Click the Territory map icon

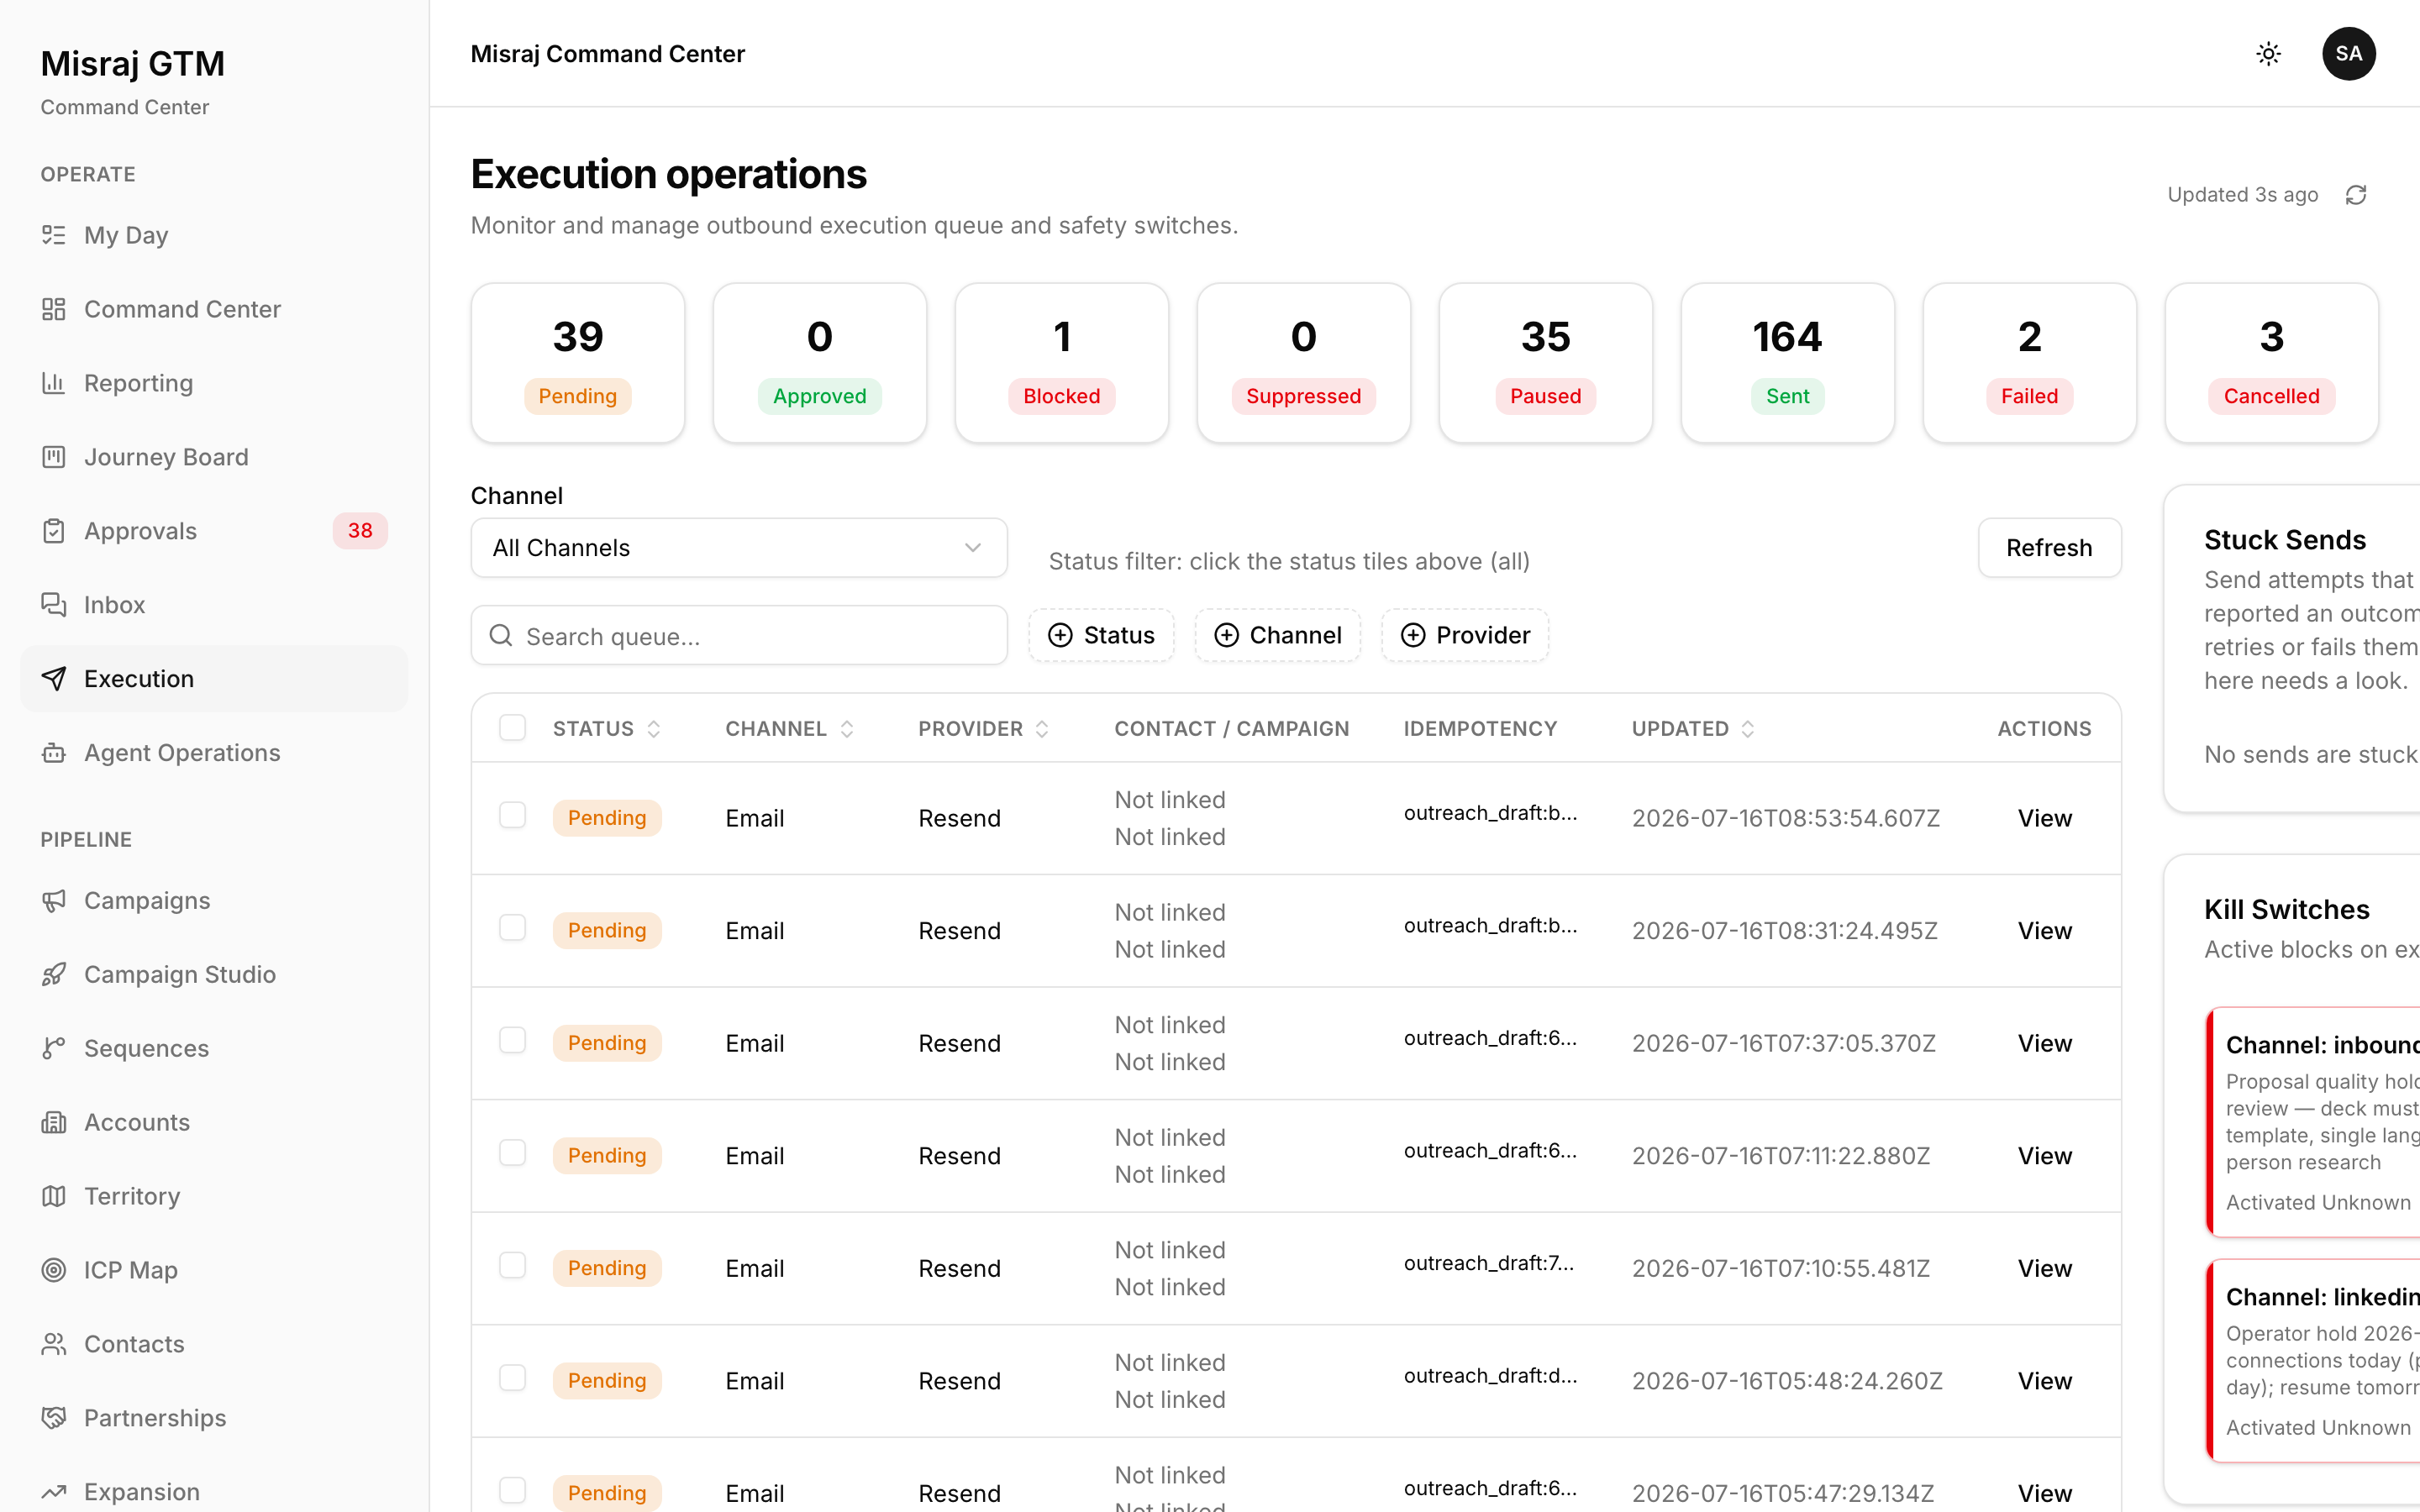click(54, 1197)
